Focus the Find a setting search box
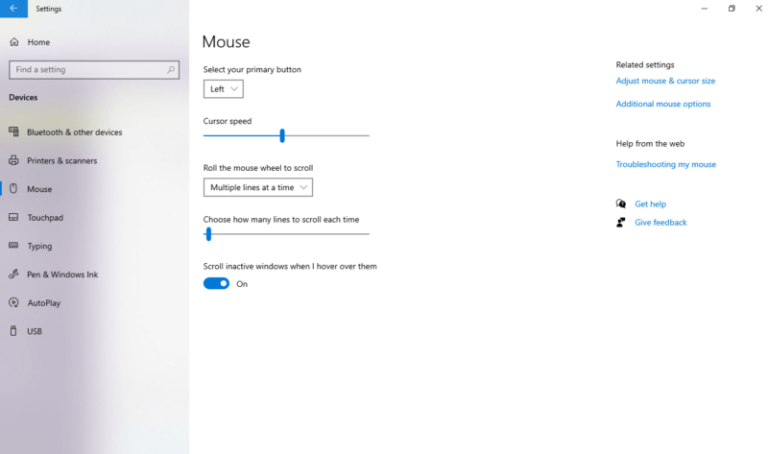768x454 pixels. tap(94, 70)
